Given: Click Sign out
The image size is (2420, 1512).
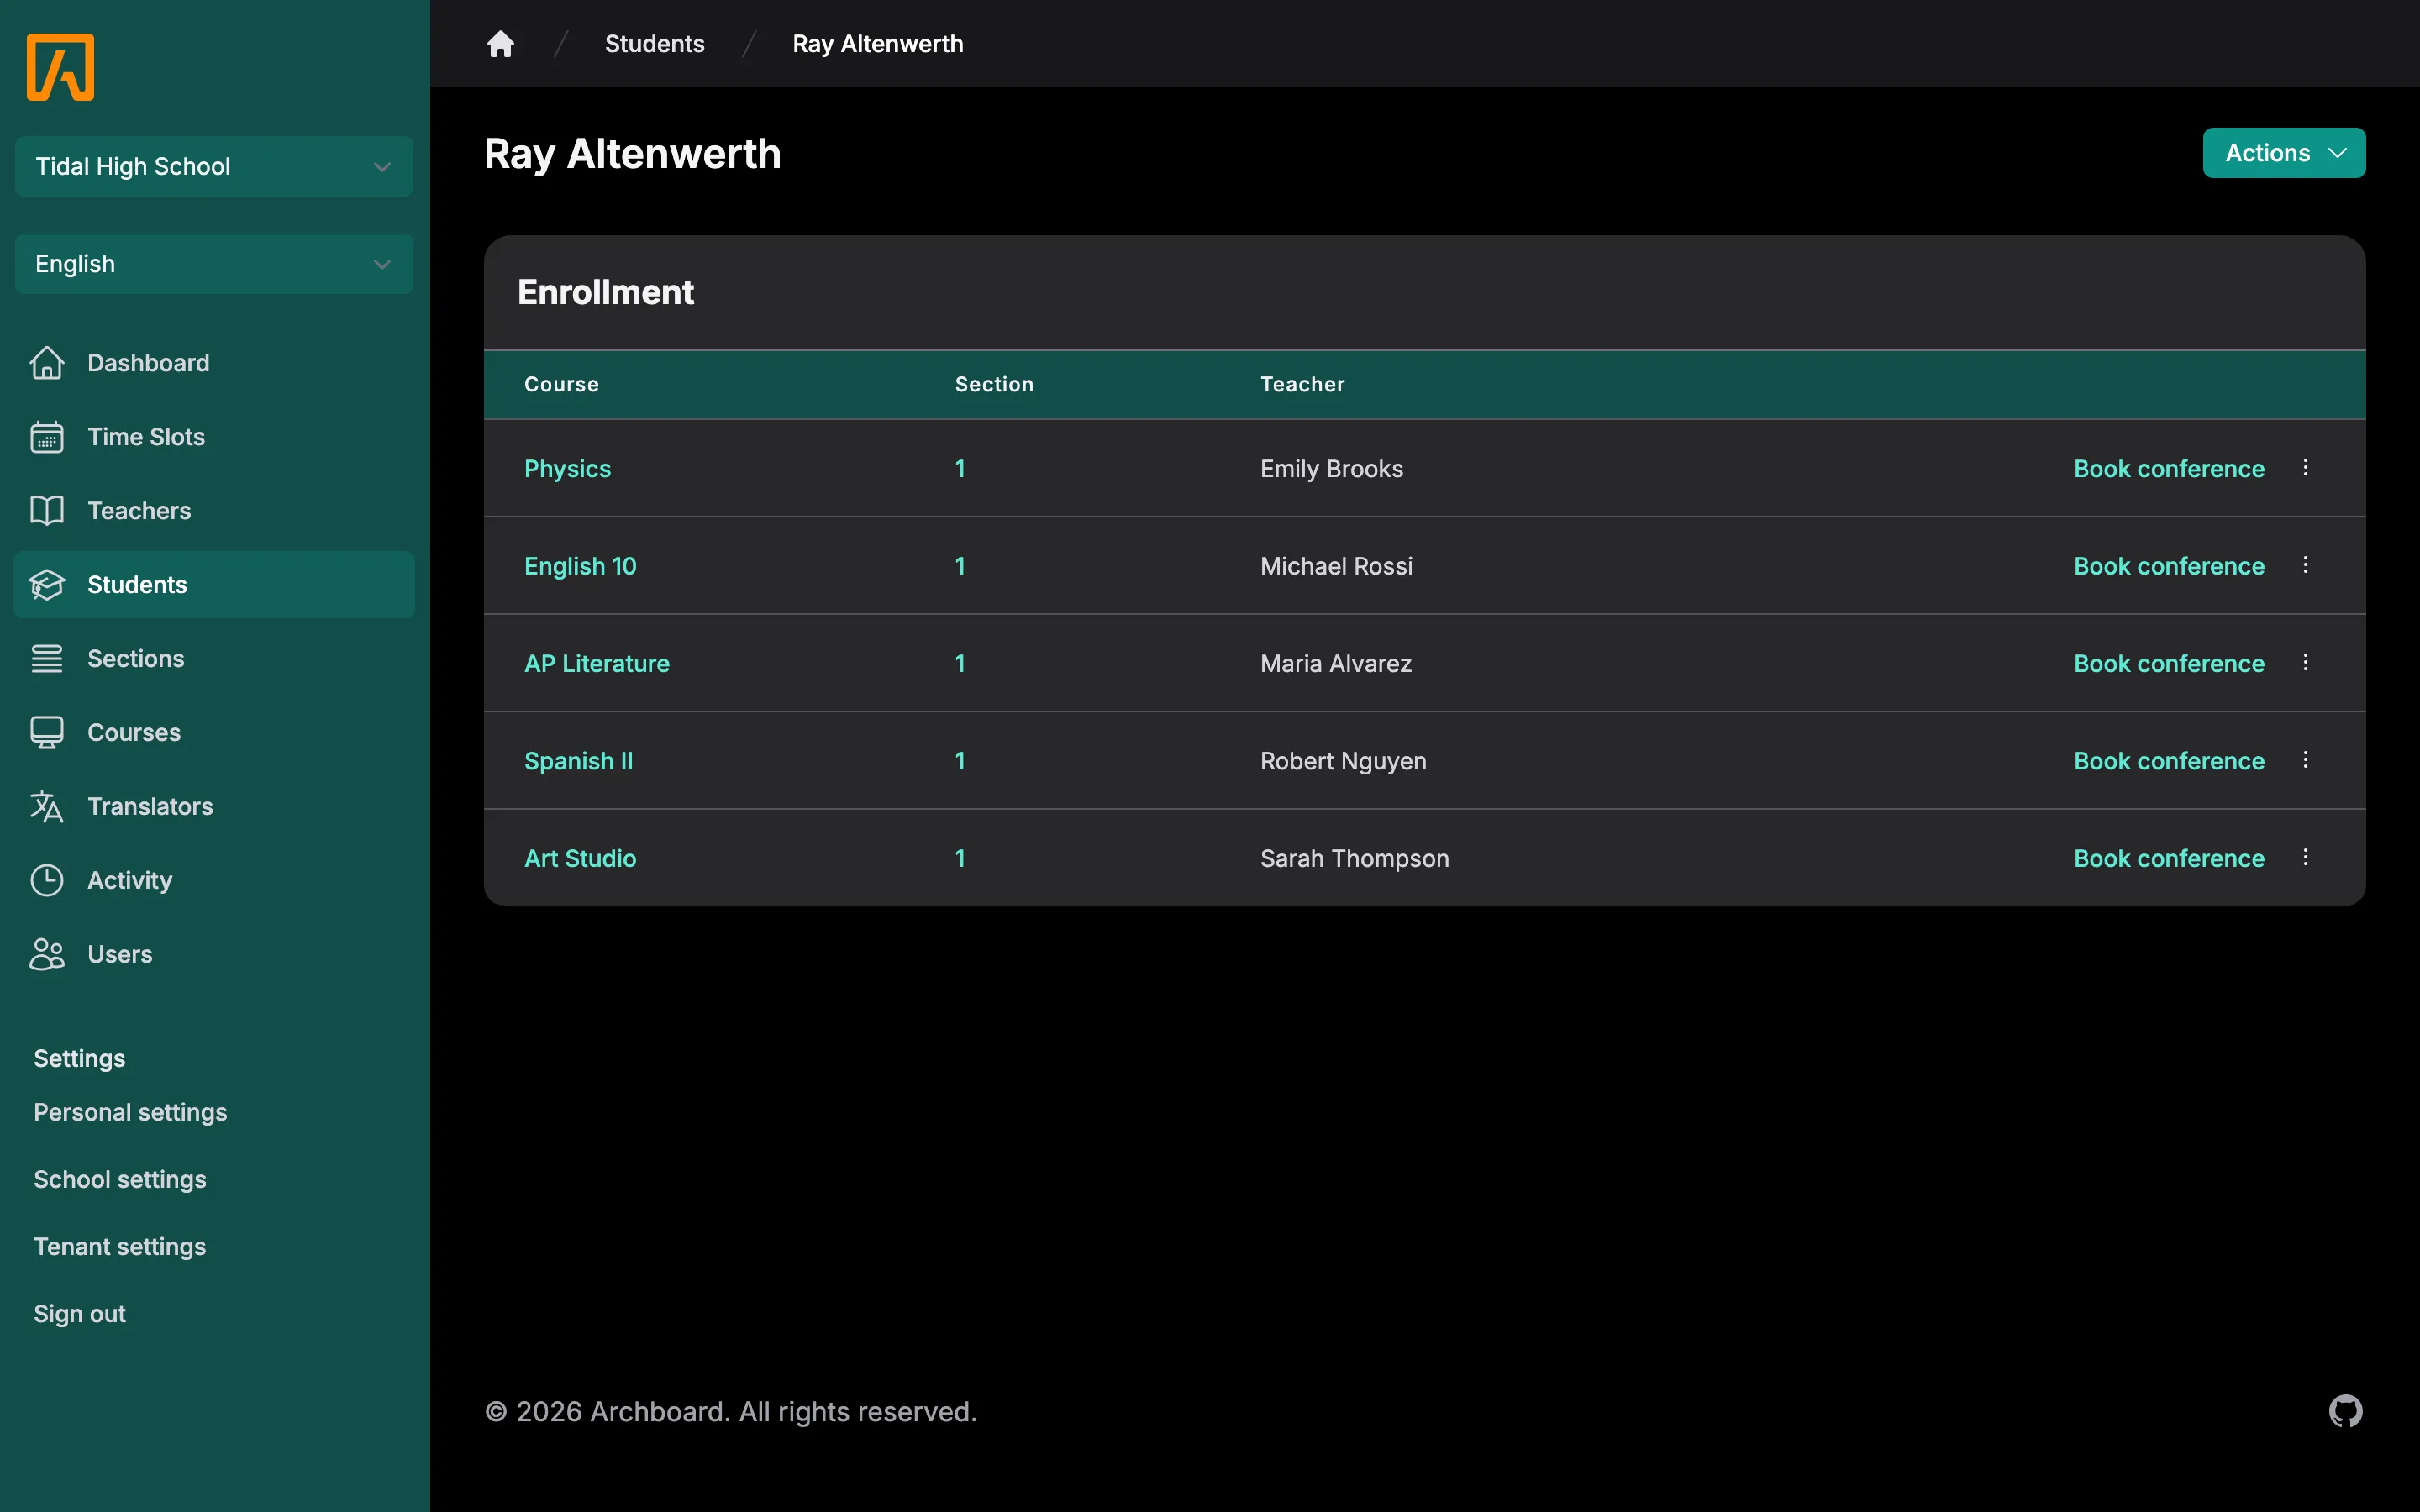Looking at the screenshot, I should [x=80, y=1314].
